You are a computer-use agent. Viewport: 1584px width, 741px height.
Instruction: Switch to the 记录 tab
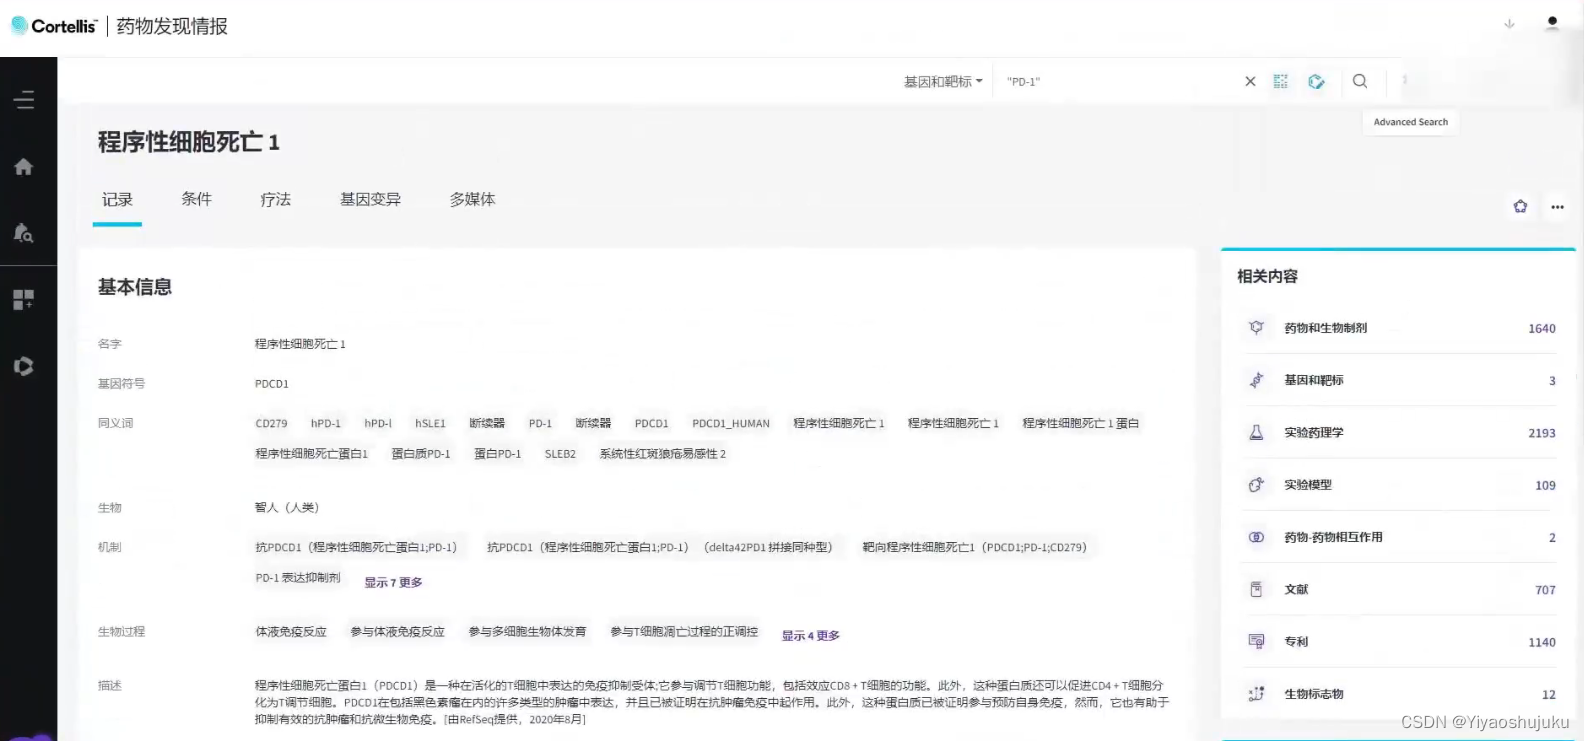point(117,200)
